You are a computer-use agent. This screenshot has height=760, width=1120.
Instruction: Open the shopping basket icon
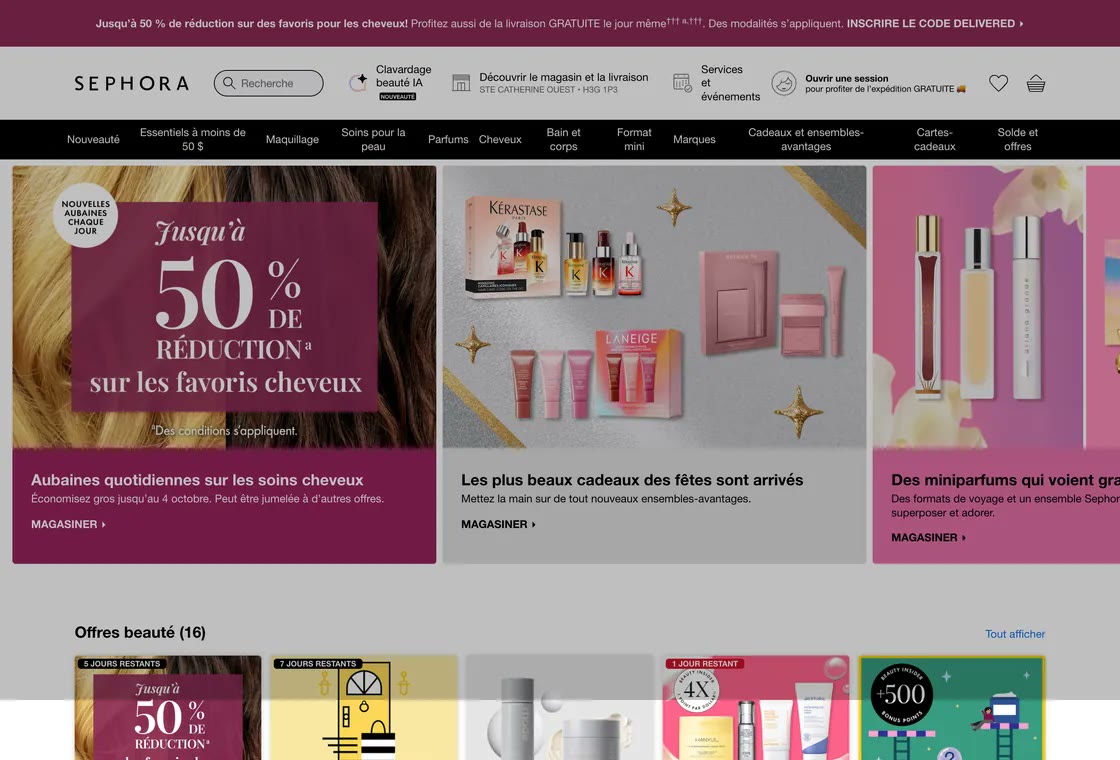[x=1036, y=84]
